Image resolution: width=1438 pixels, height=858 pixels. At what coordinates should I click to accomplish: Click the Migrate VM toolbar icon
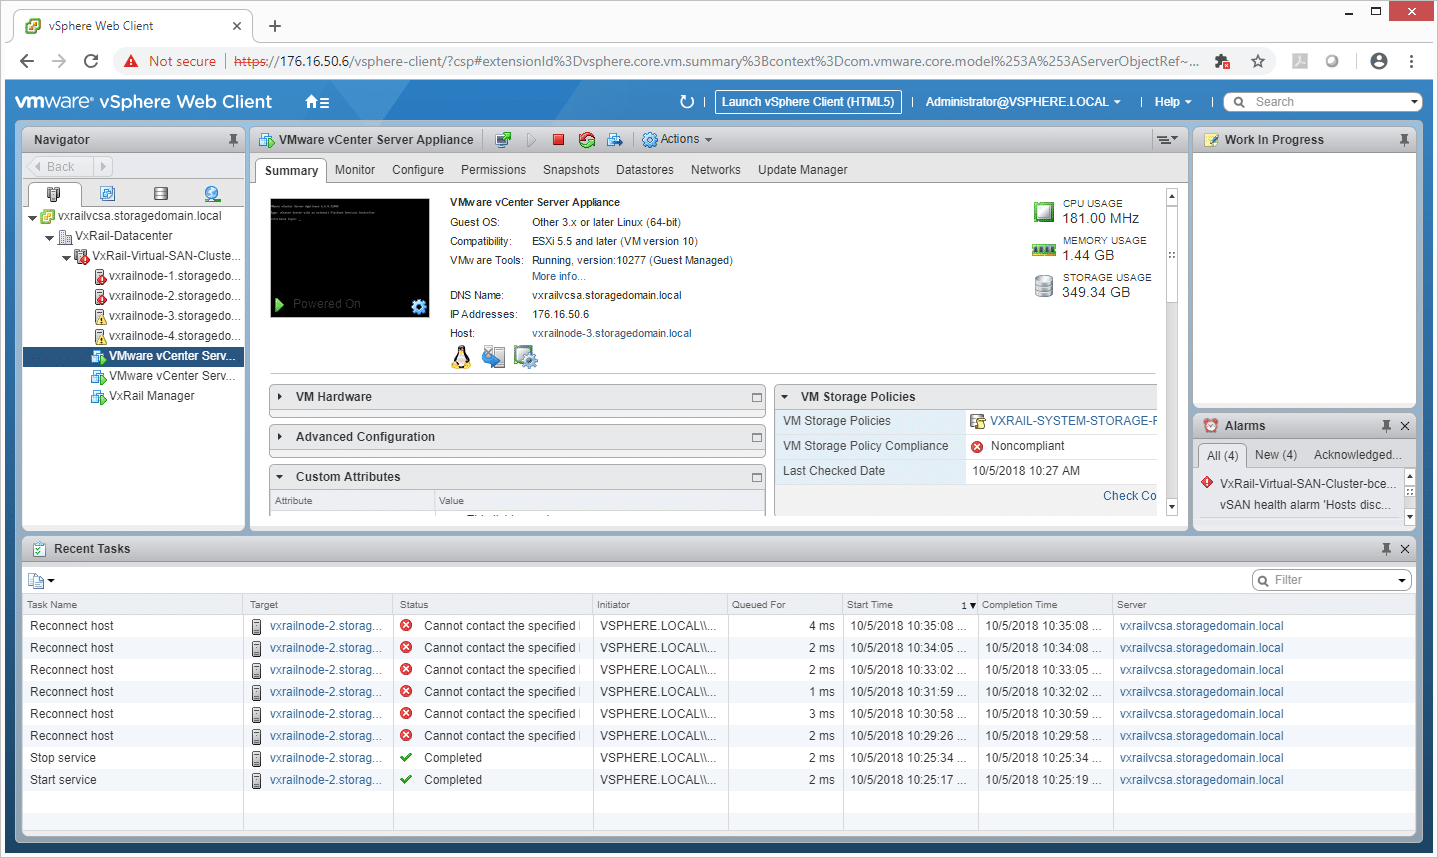[614, 140]
